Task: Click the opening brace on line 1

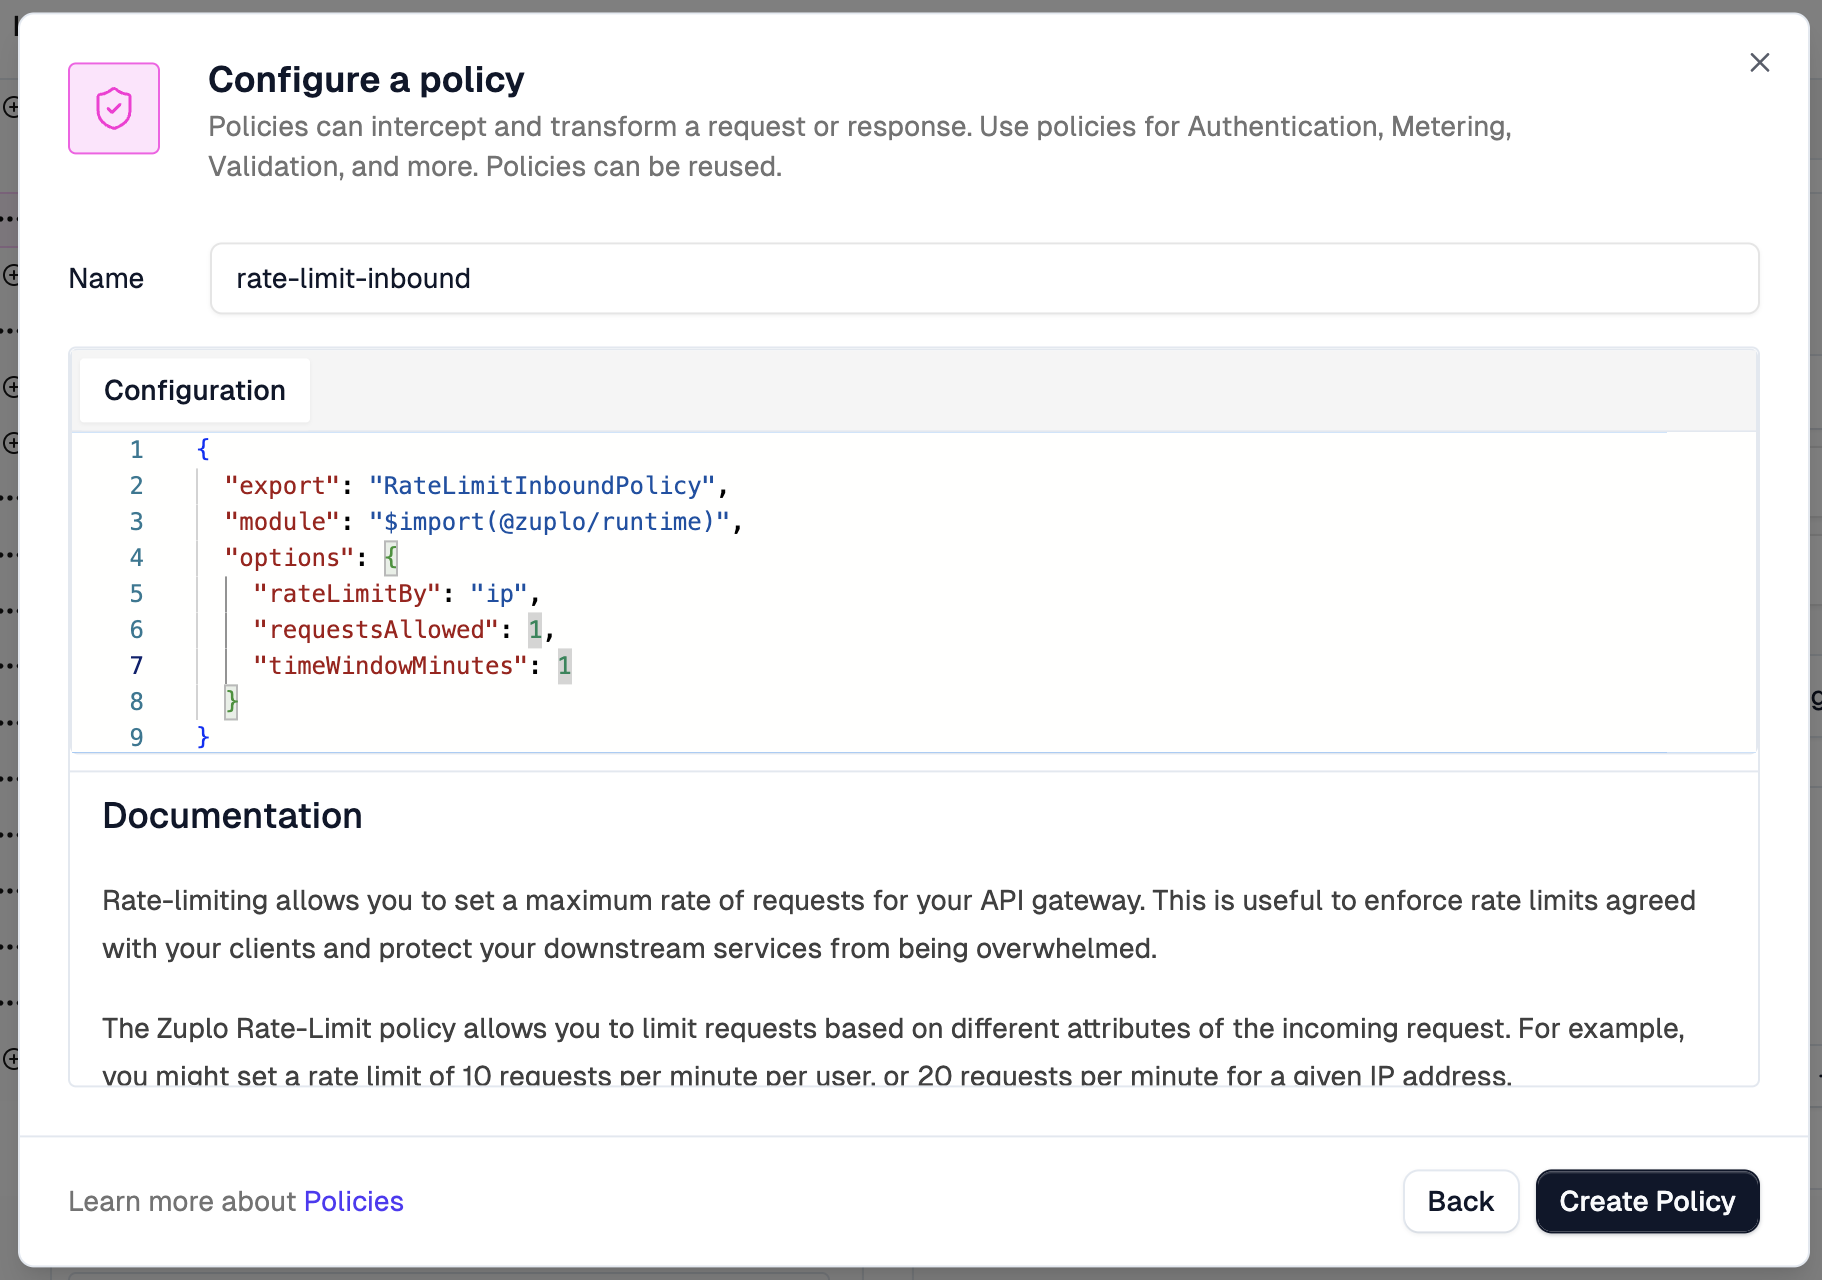Action: [203, 450]
